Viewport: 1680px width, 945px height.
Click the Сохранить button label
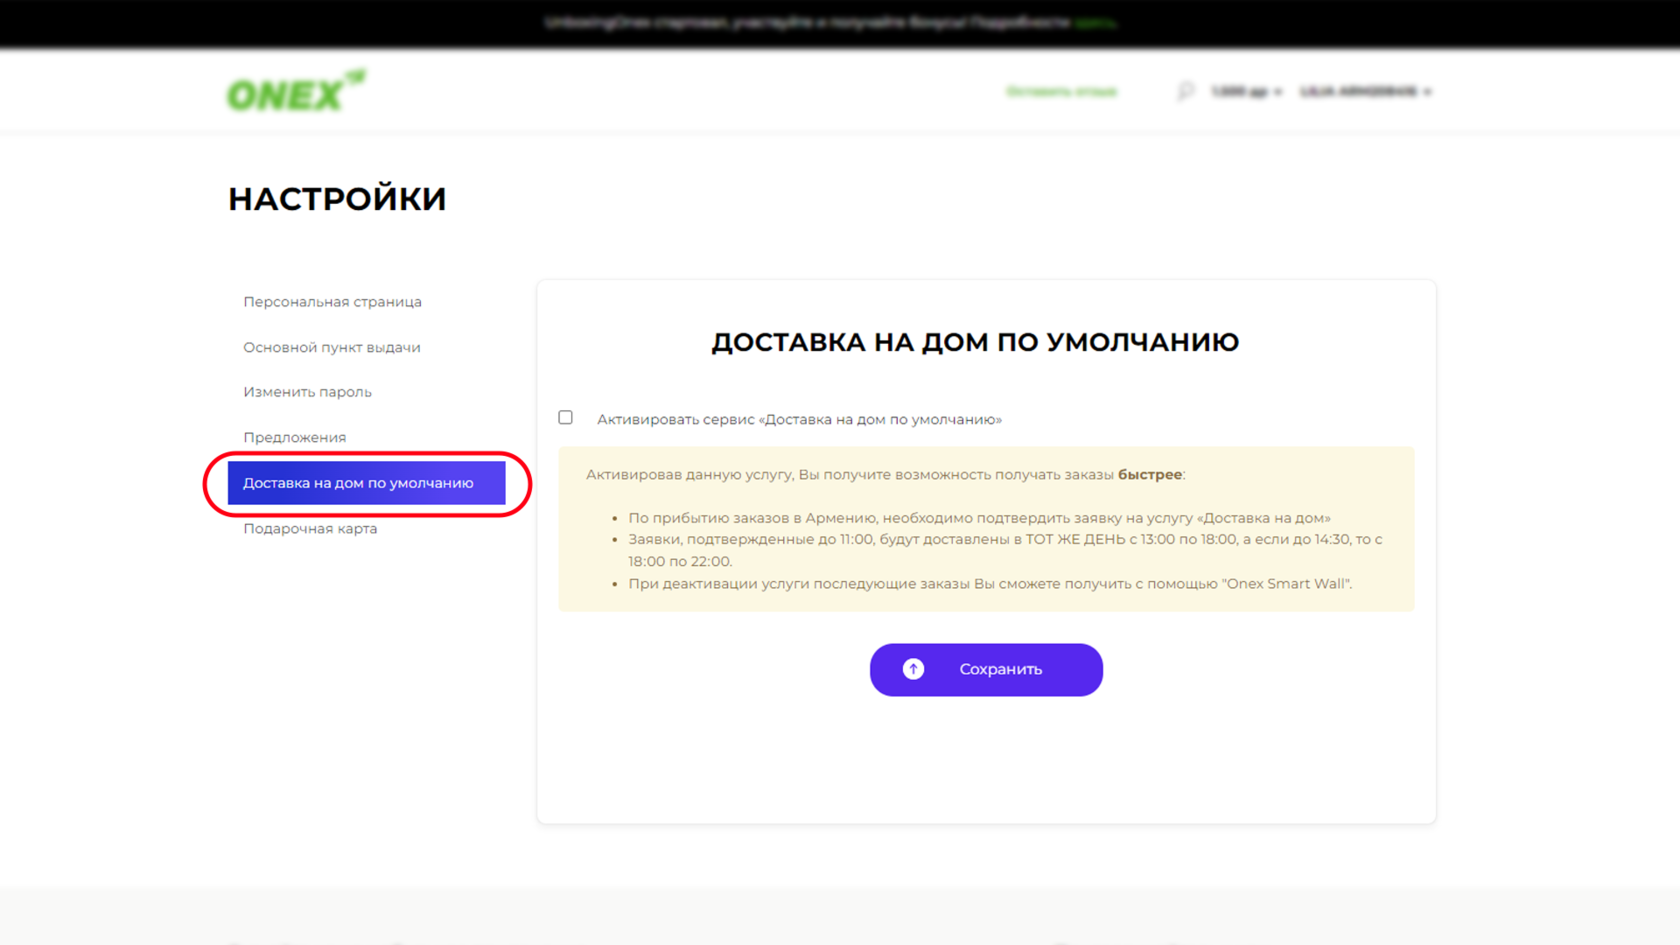click(x=1001, y=669)
